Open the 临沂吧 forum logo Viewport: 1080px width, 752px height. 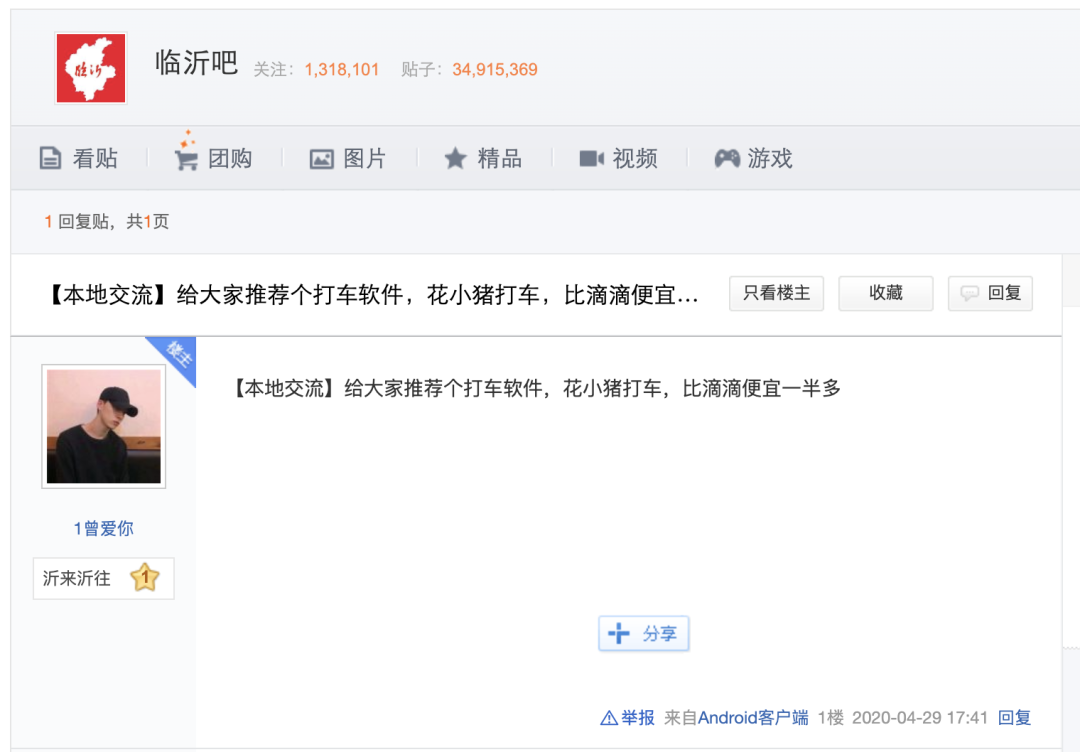[x=91, y=68]
